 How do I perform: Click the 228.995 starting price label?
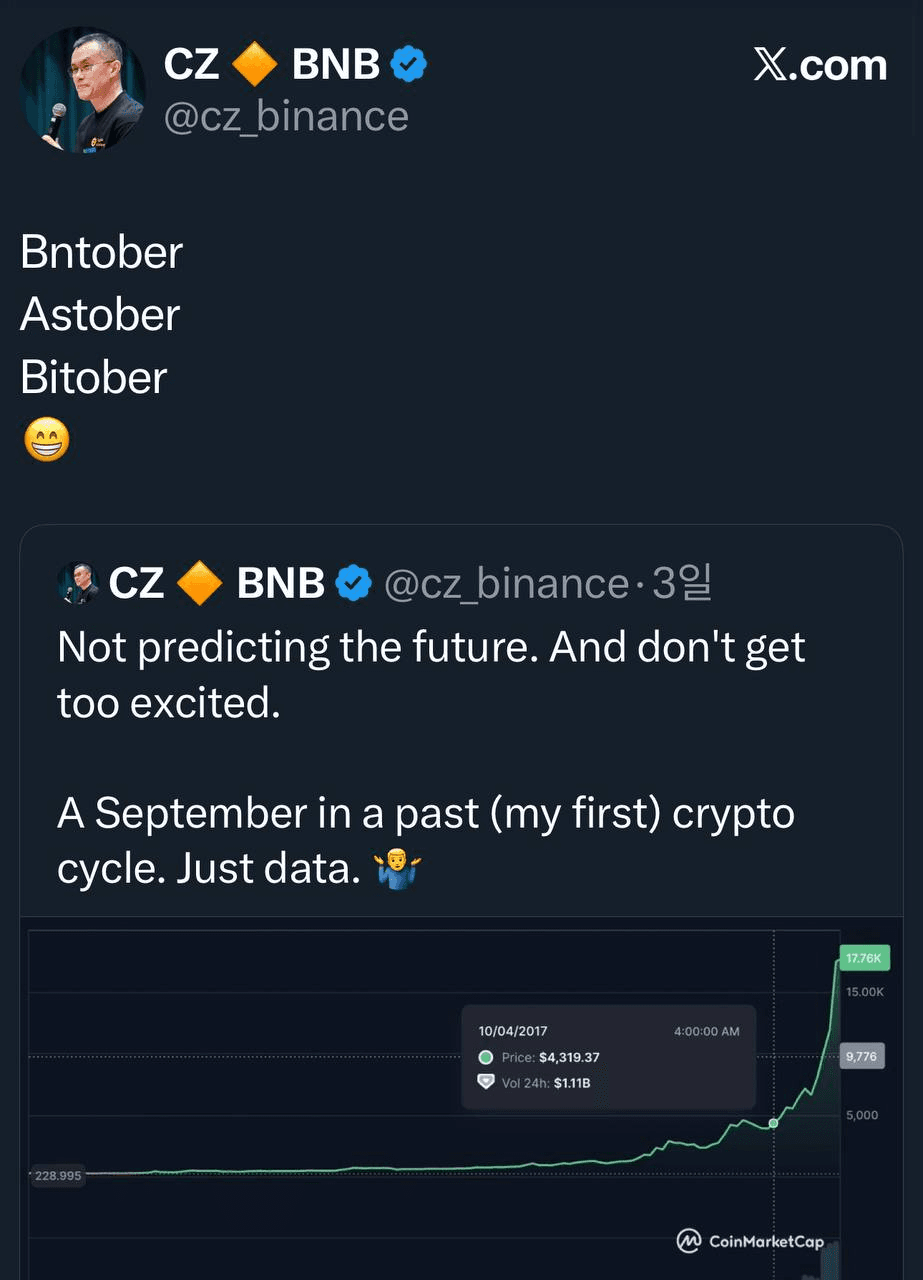pos(58,1176)
